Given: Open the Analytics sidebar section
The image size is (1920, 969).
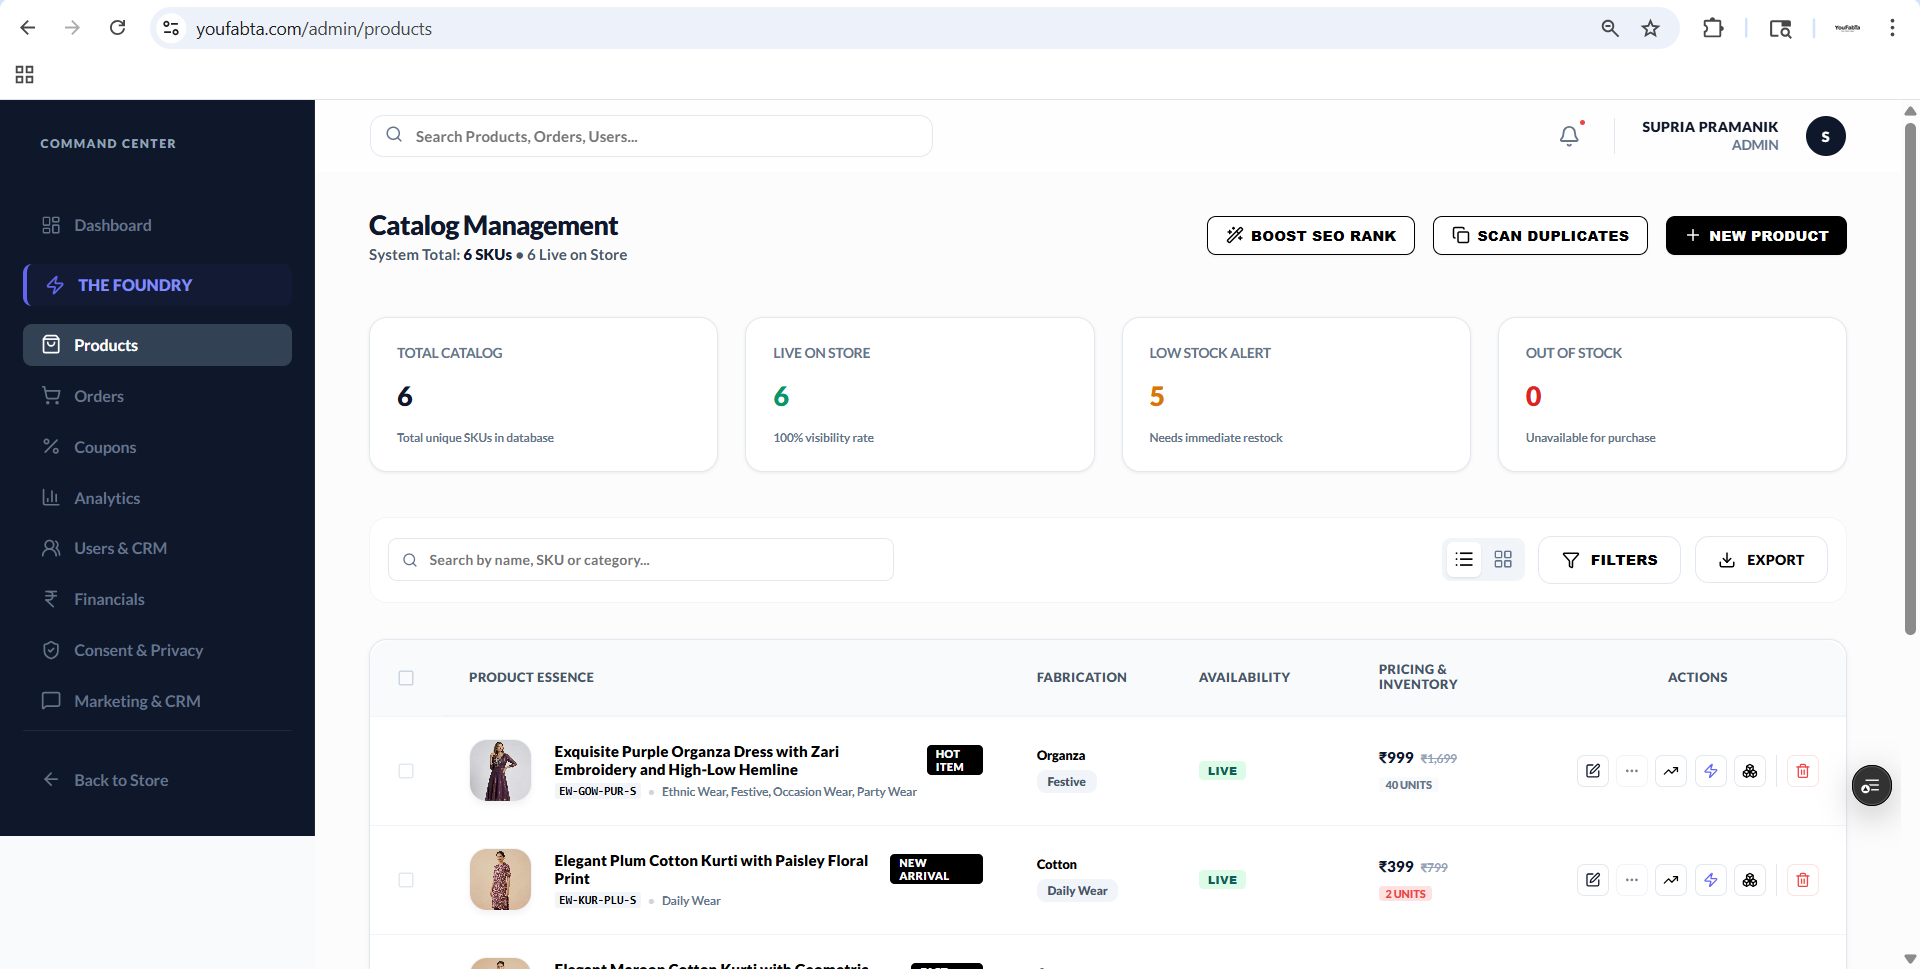Looking at the screenshot, I should coord(107,498).
